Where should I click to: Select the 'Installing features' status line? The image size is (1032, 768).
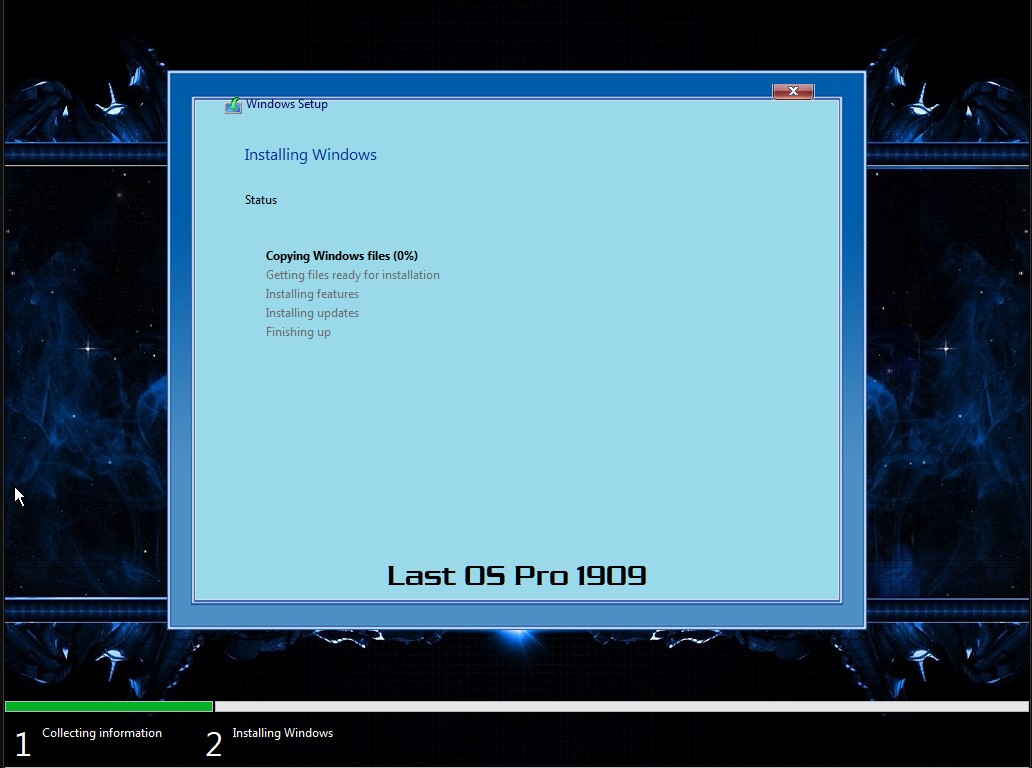(312, 294)
